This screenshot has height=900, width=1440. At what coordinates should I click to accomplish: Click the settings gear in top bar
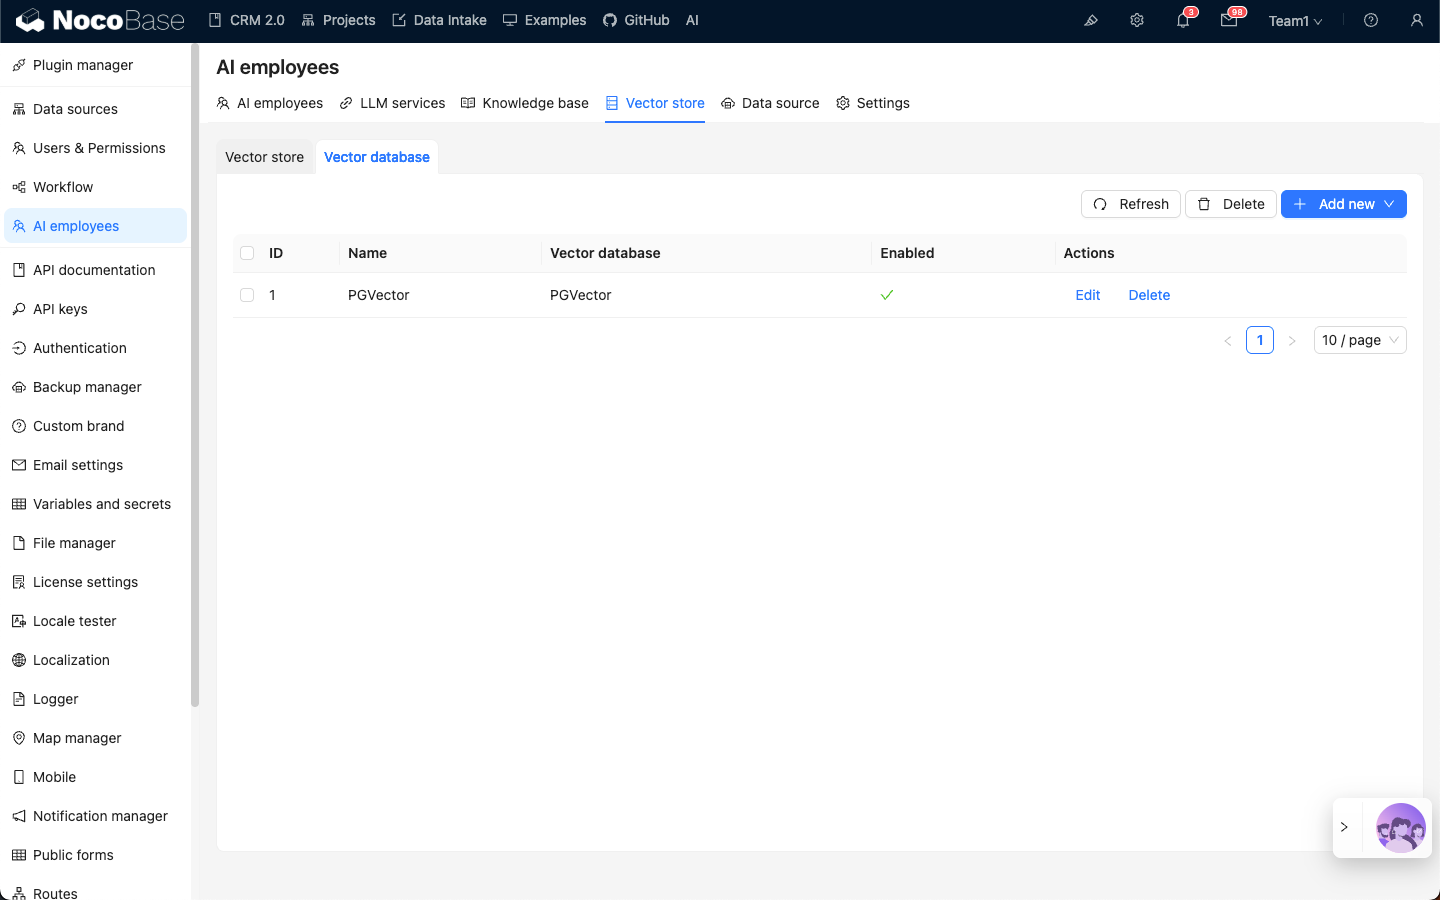click(1137, 21)
